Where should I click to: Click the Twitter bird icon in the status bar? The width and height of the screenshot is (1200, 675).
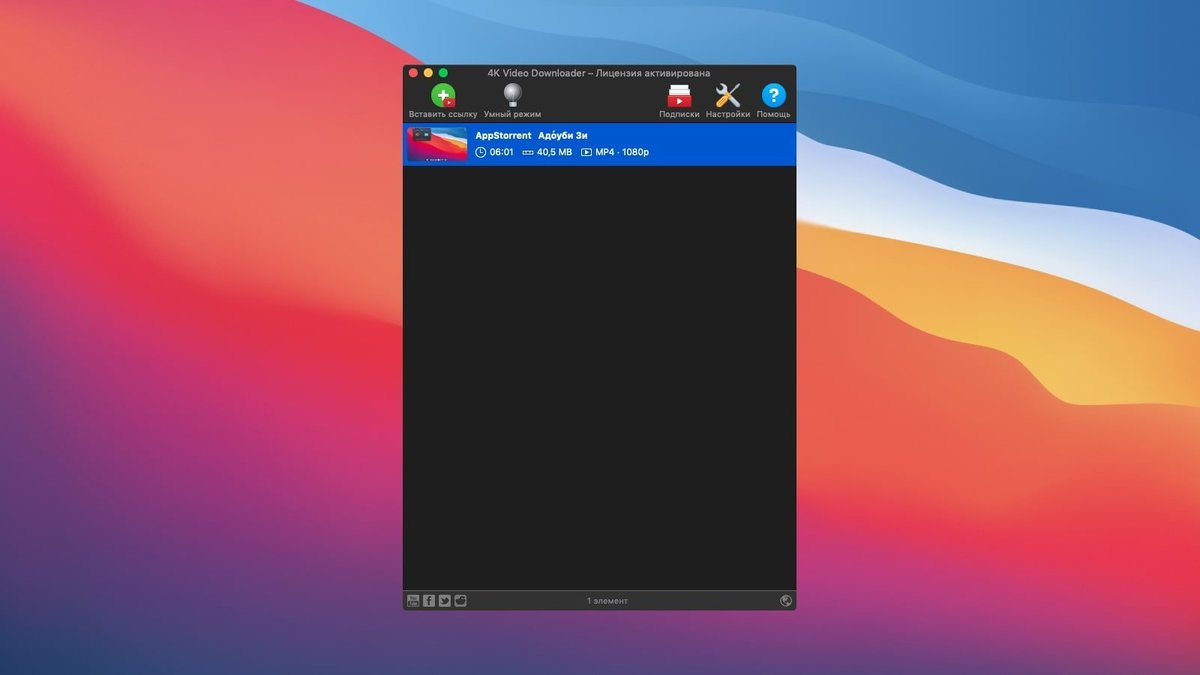coord(445,601)
